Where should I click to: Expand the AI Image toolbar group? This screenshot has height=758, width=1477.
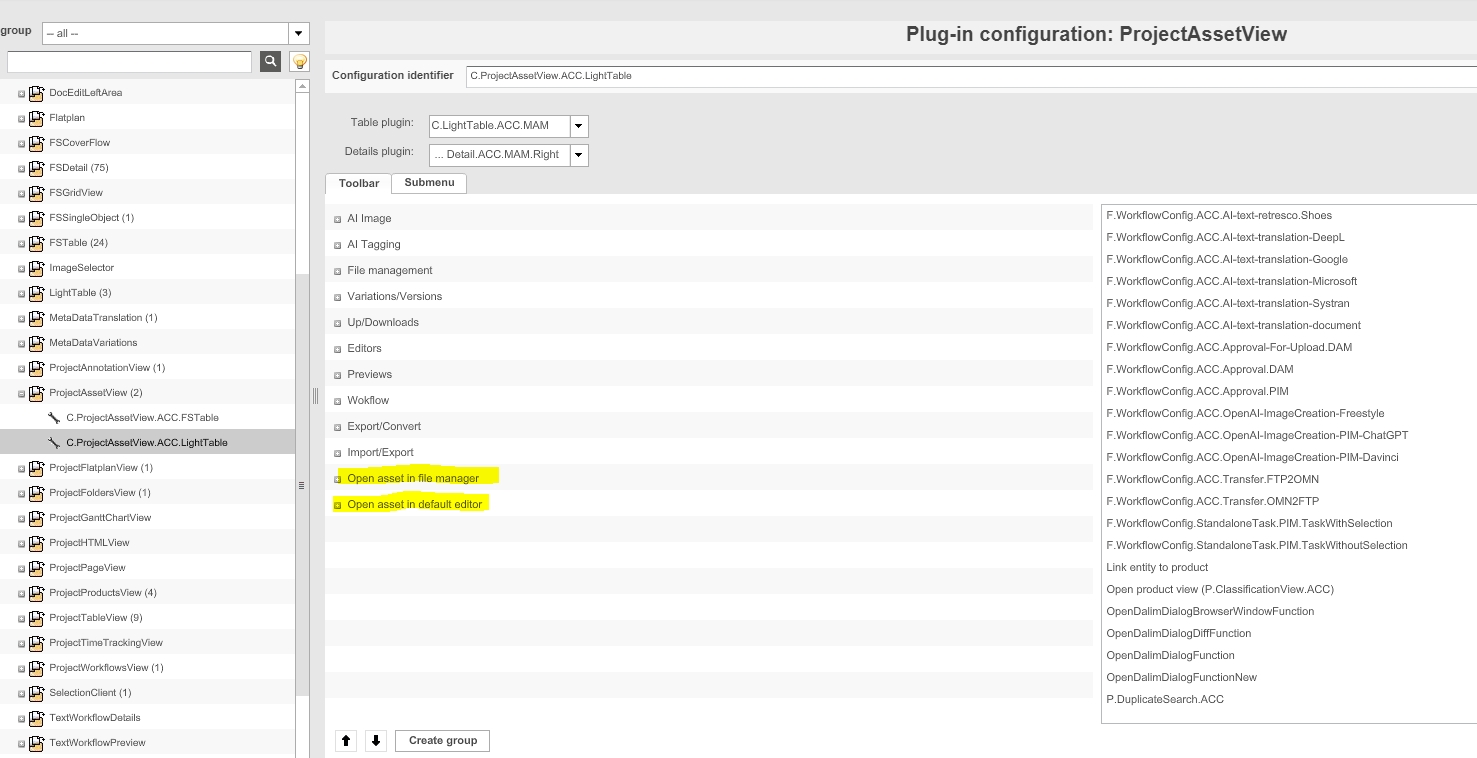[x=338, y=219]
